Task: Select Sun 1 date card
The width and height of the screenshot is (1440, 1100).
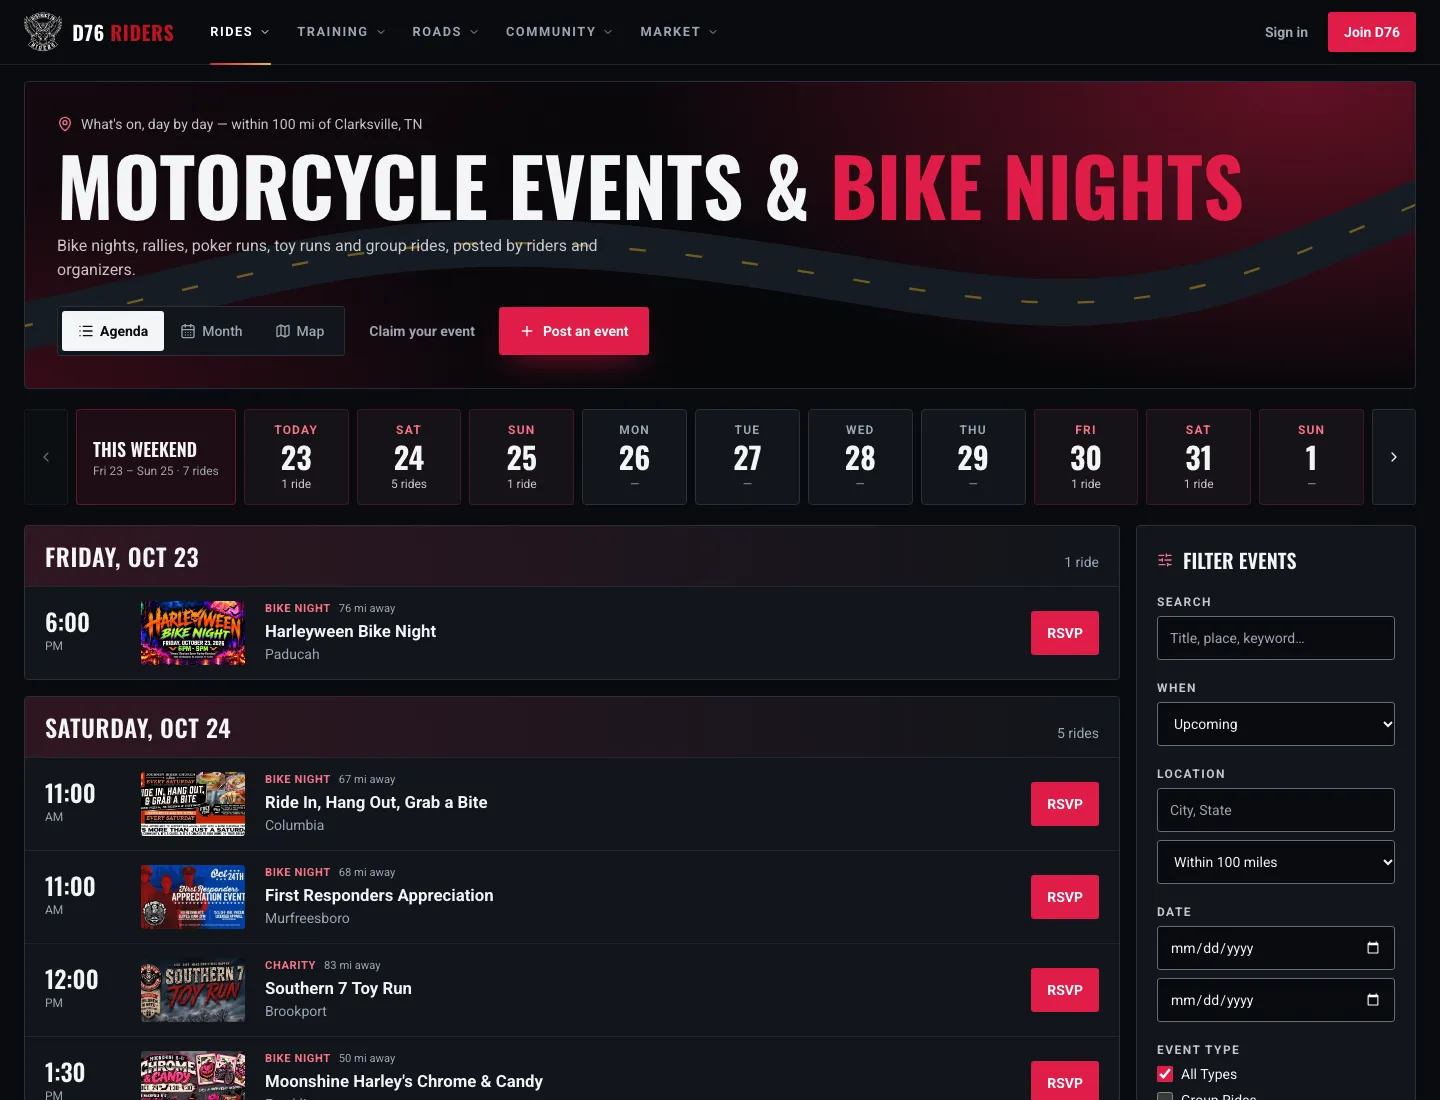Action: click(1311, 457)
